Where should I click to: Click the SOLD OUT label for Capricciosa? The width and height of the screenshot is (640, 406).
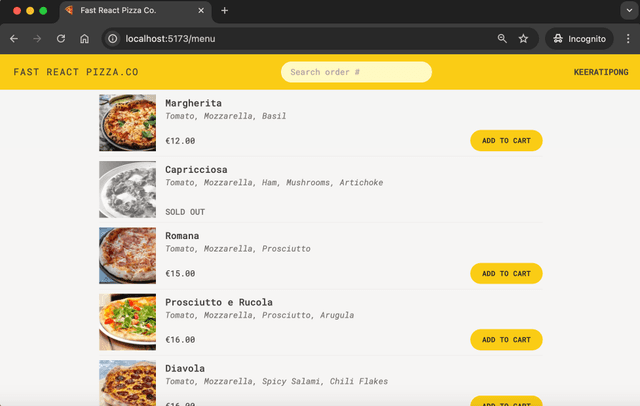click(185, 212)
